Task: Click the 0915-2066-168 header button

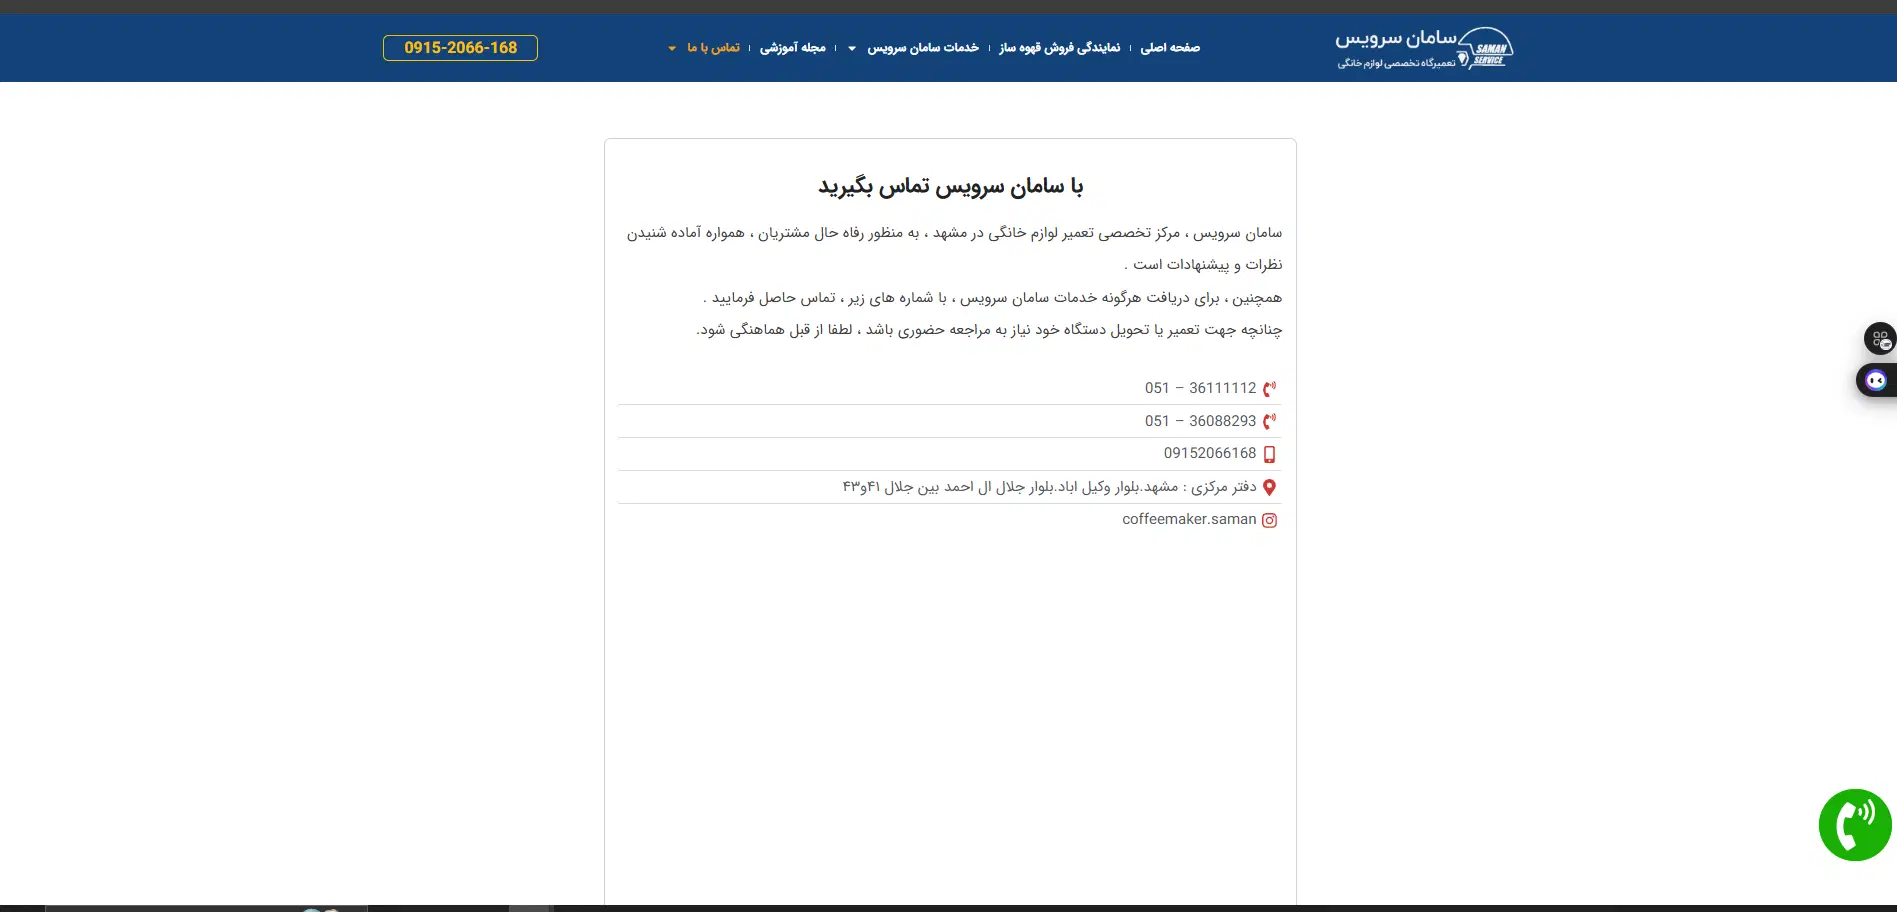Action: (x=460, y=48)
